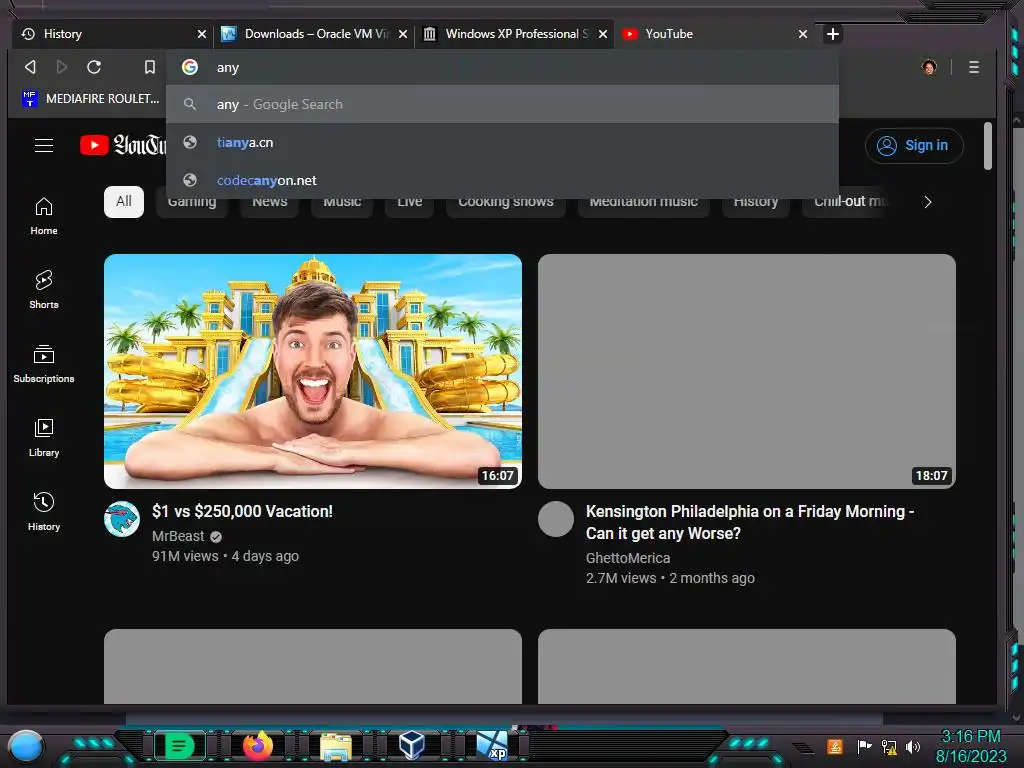
Task: Open the Kensington Philadelphia video thumbnail
Action: [746, 371]
